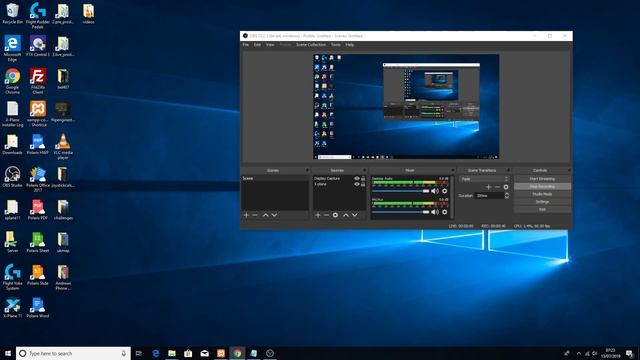
Task: Move the selected source up in Sources
Action: click(x=346, y=215)
